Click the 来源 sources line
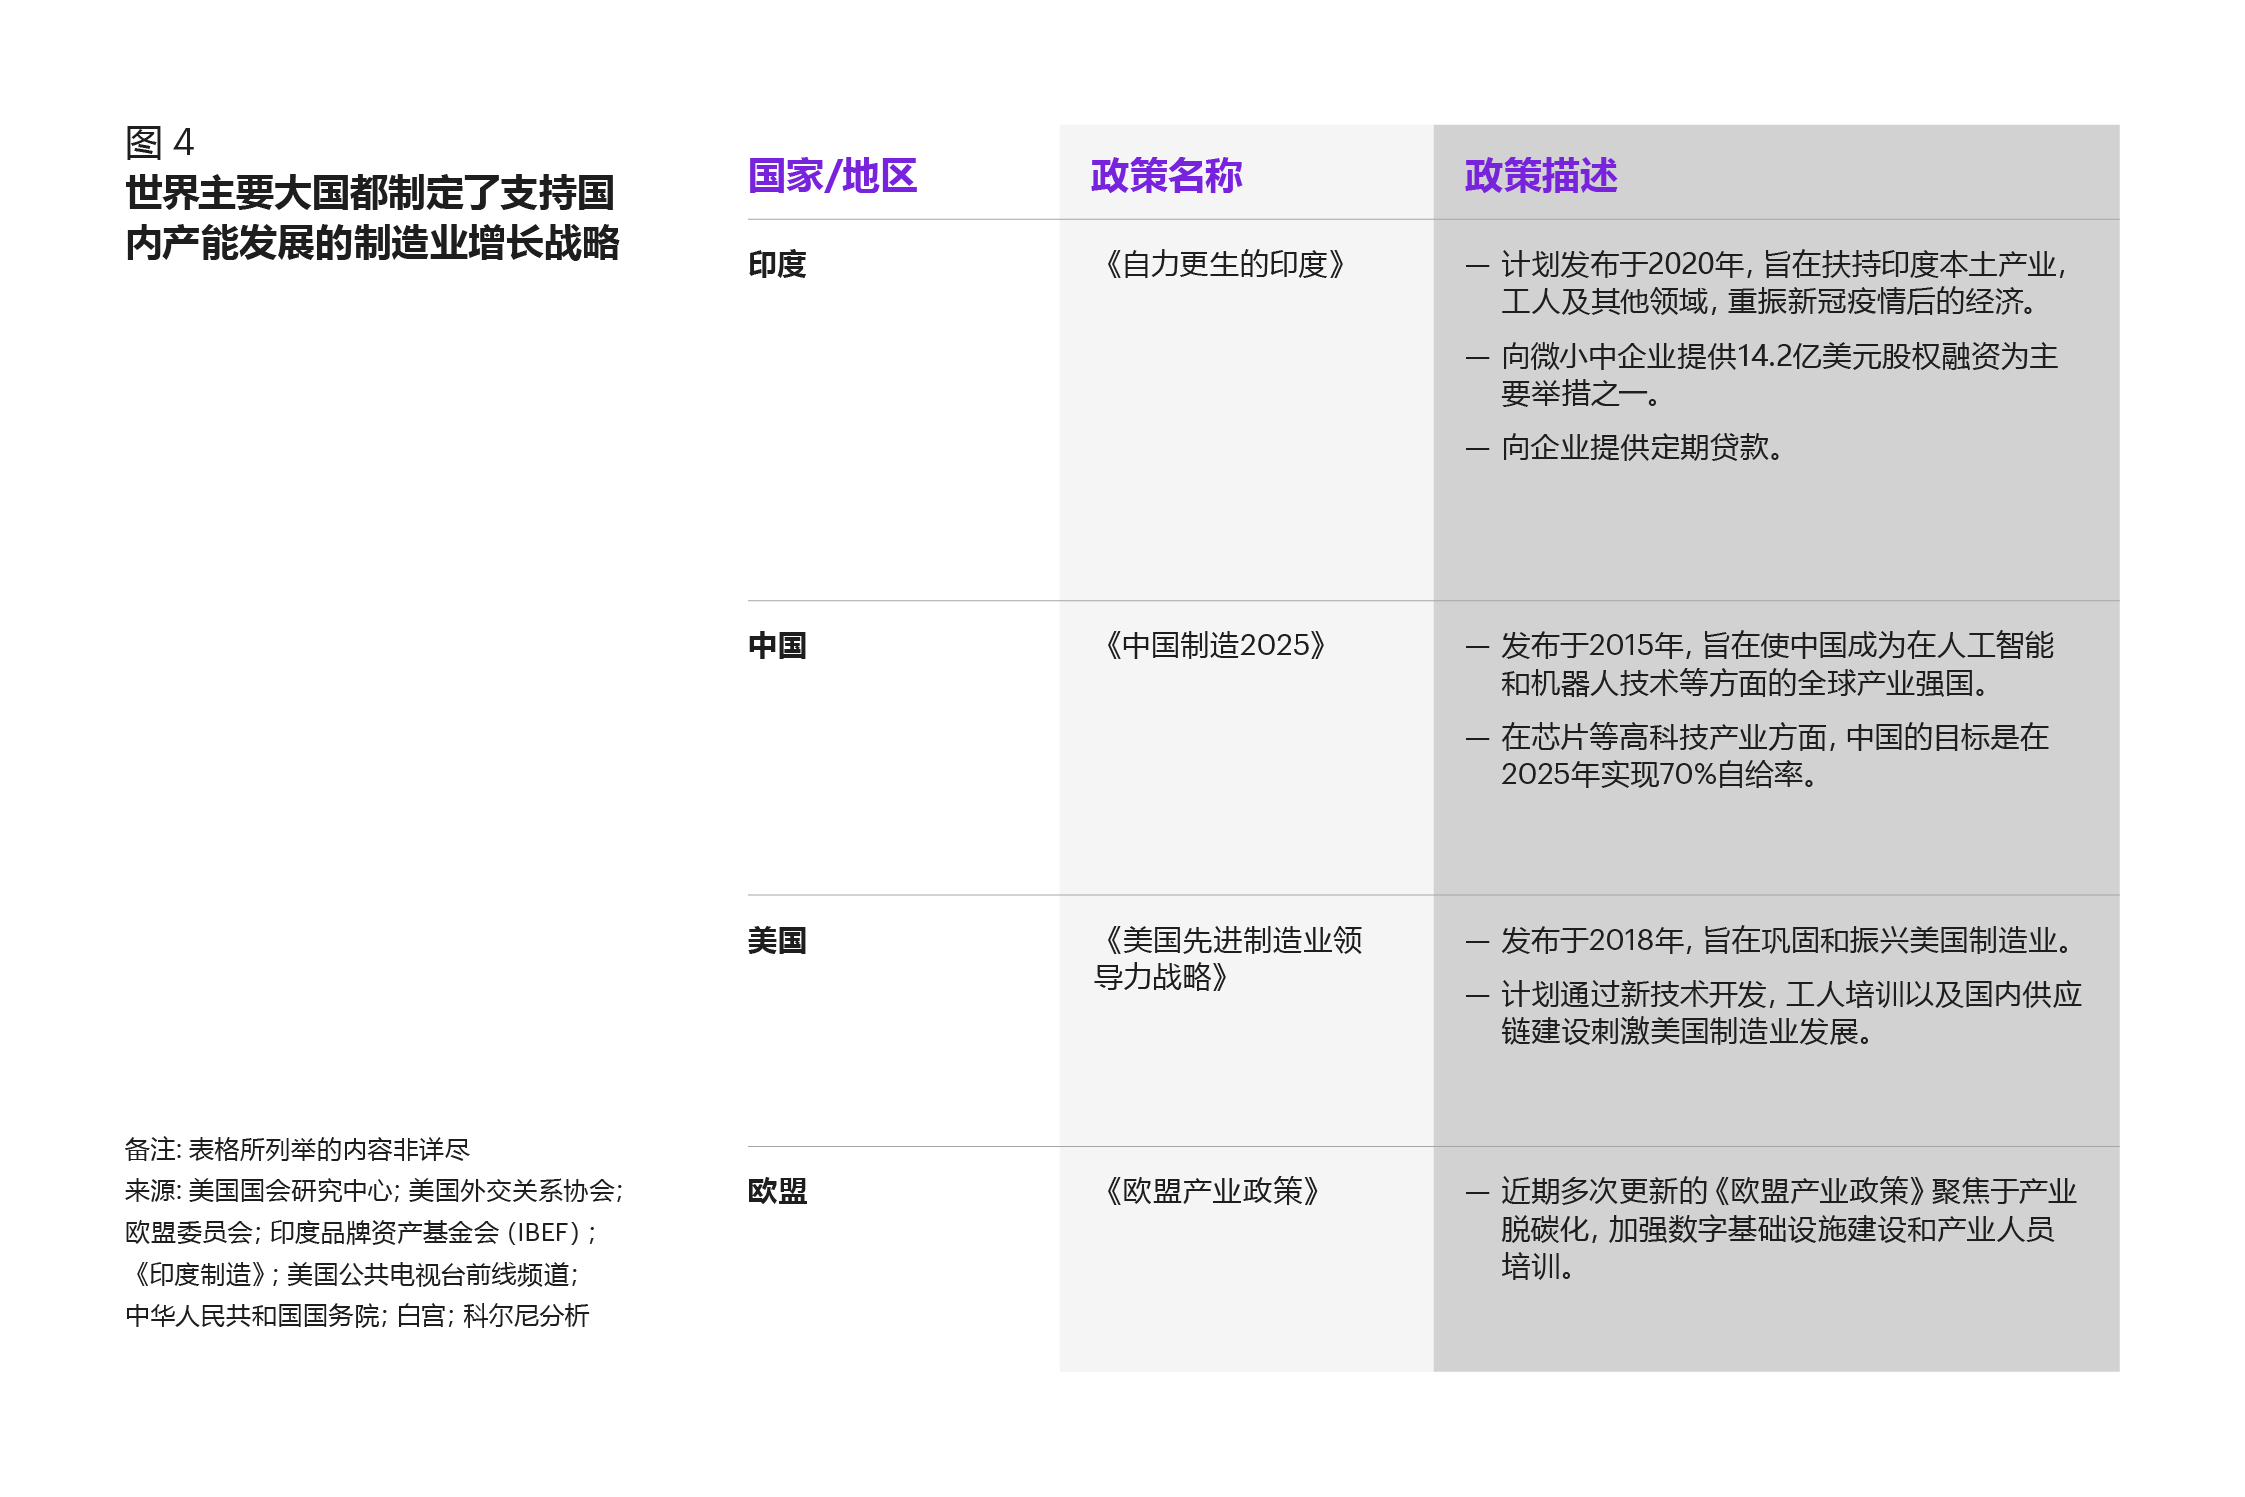Viewport: 2245px width, 1497px height. 373,1191
